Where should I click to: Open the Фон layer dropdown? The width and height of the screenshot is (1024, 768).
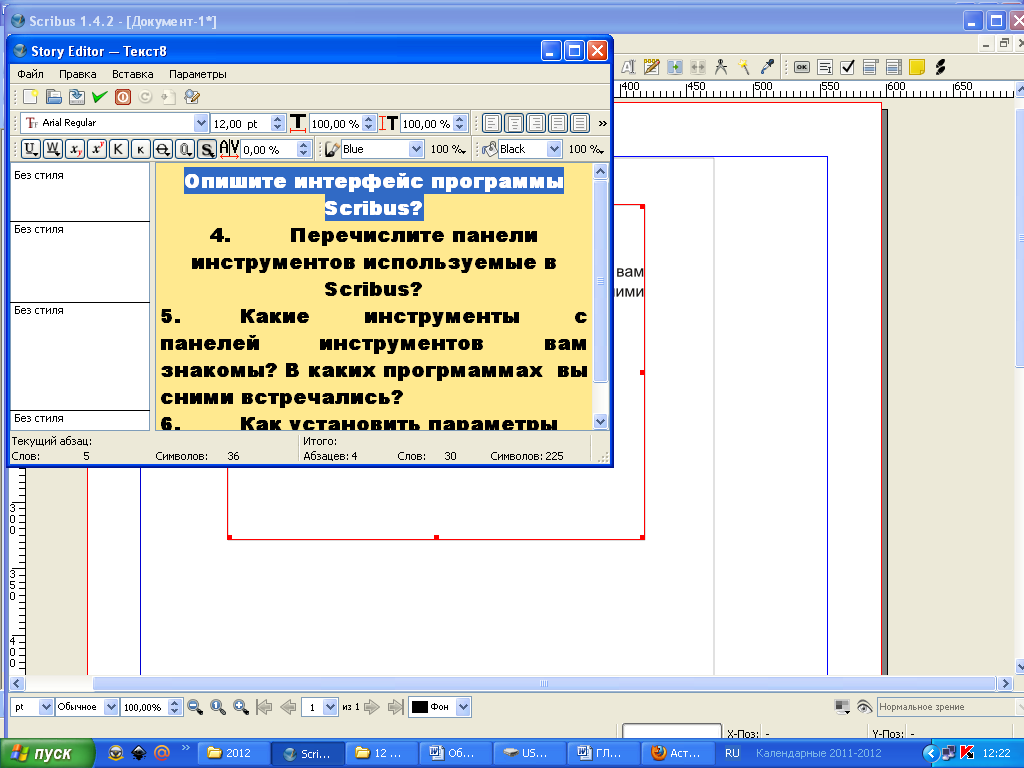coord(463,707)
